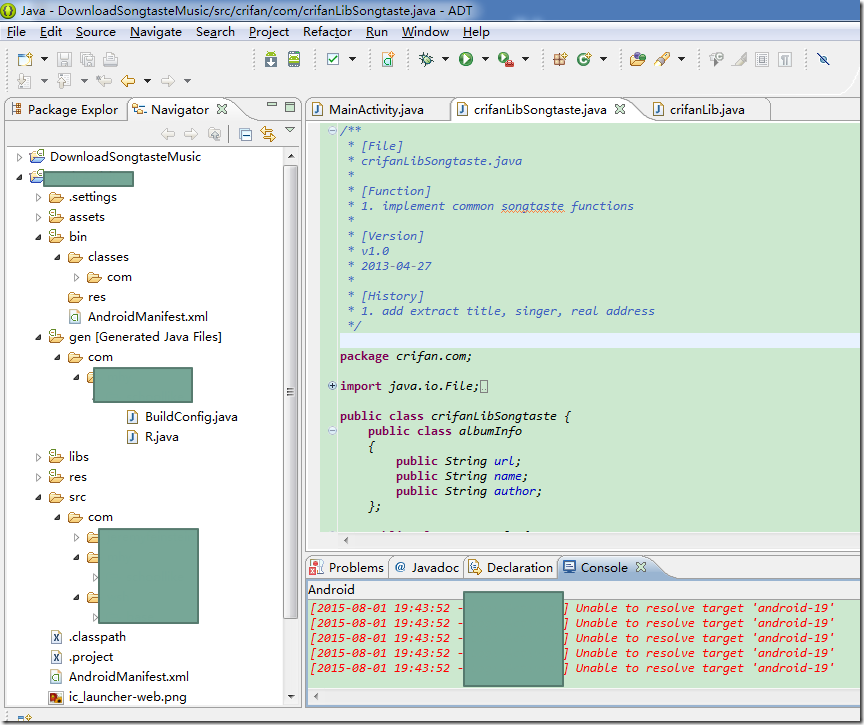Screen dimensions: 864x725
Task: Click the New Java Class icon
Action: pos(584,59)
